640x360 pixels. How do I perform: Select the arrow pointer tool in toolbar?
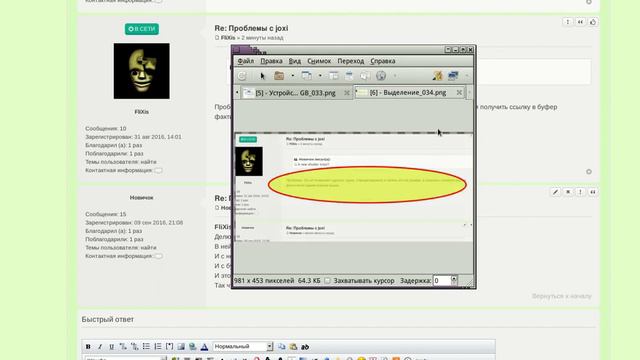click(x=262, y=76)
